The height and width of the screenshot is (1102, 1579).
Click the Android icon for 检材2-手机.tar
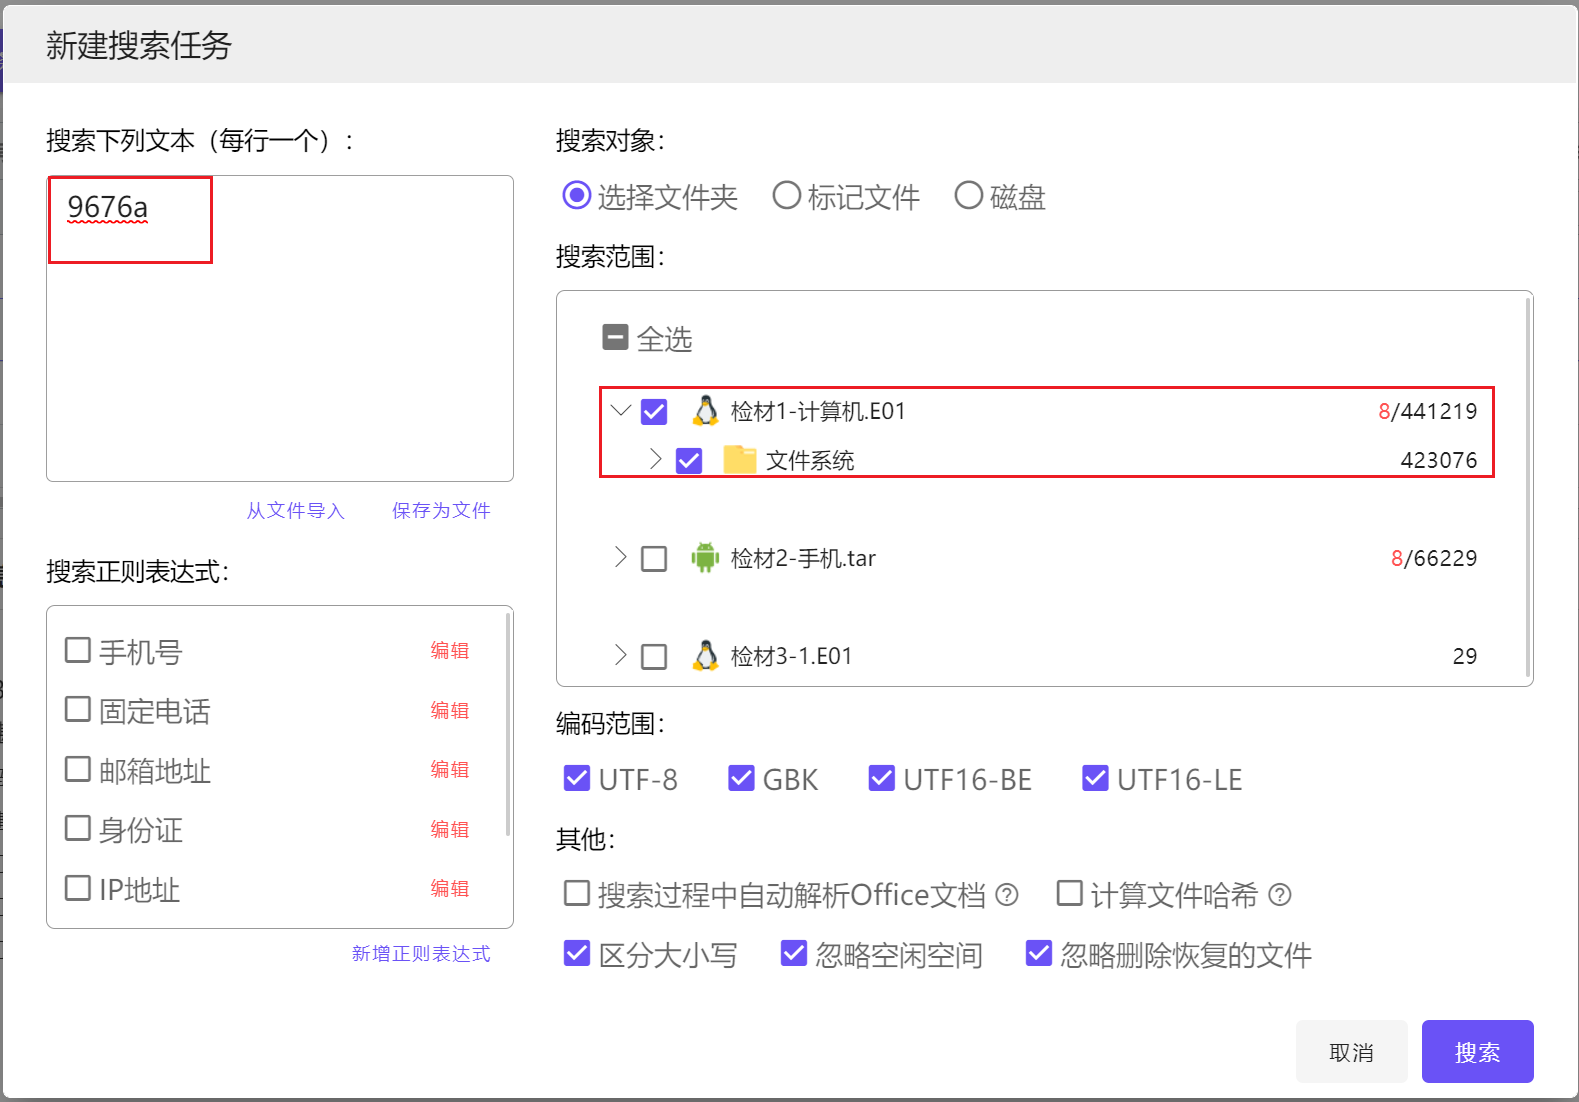pos(705,558)
